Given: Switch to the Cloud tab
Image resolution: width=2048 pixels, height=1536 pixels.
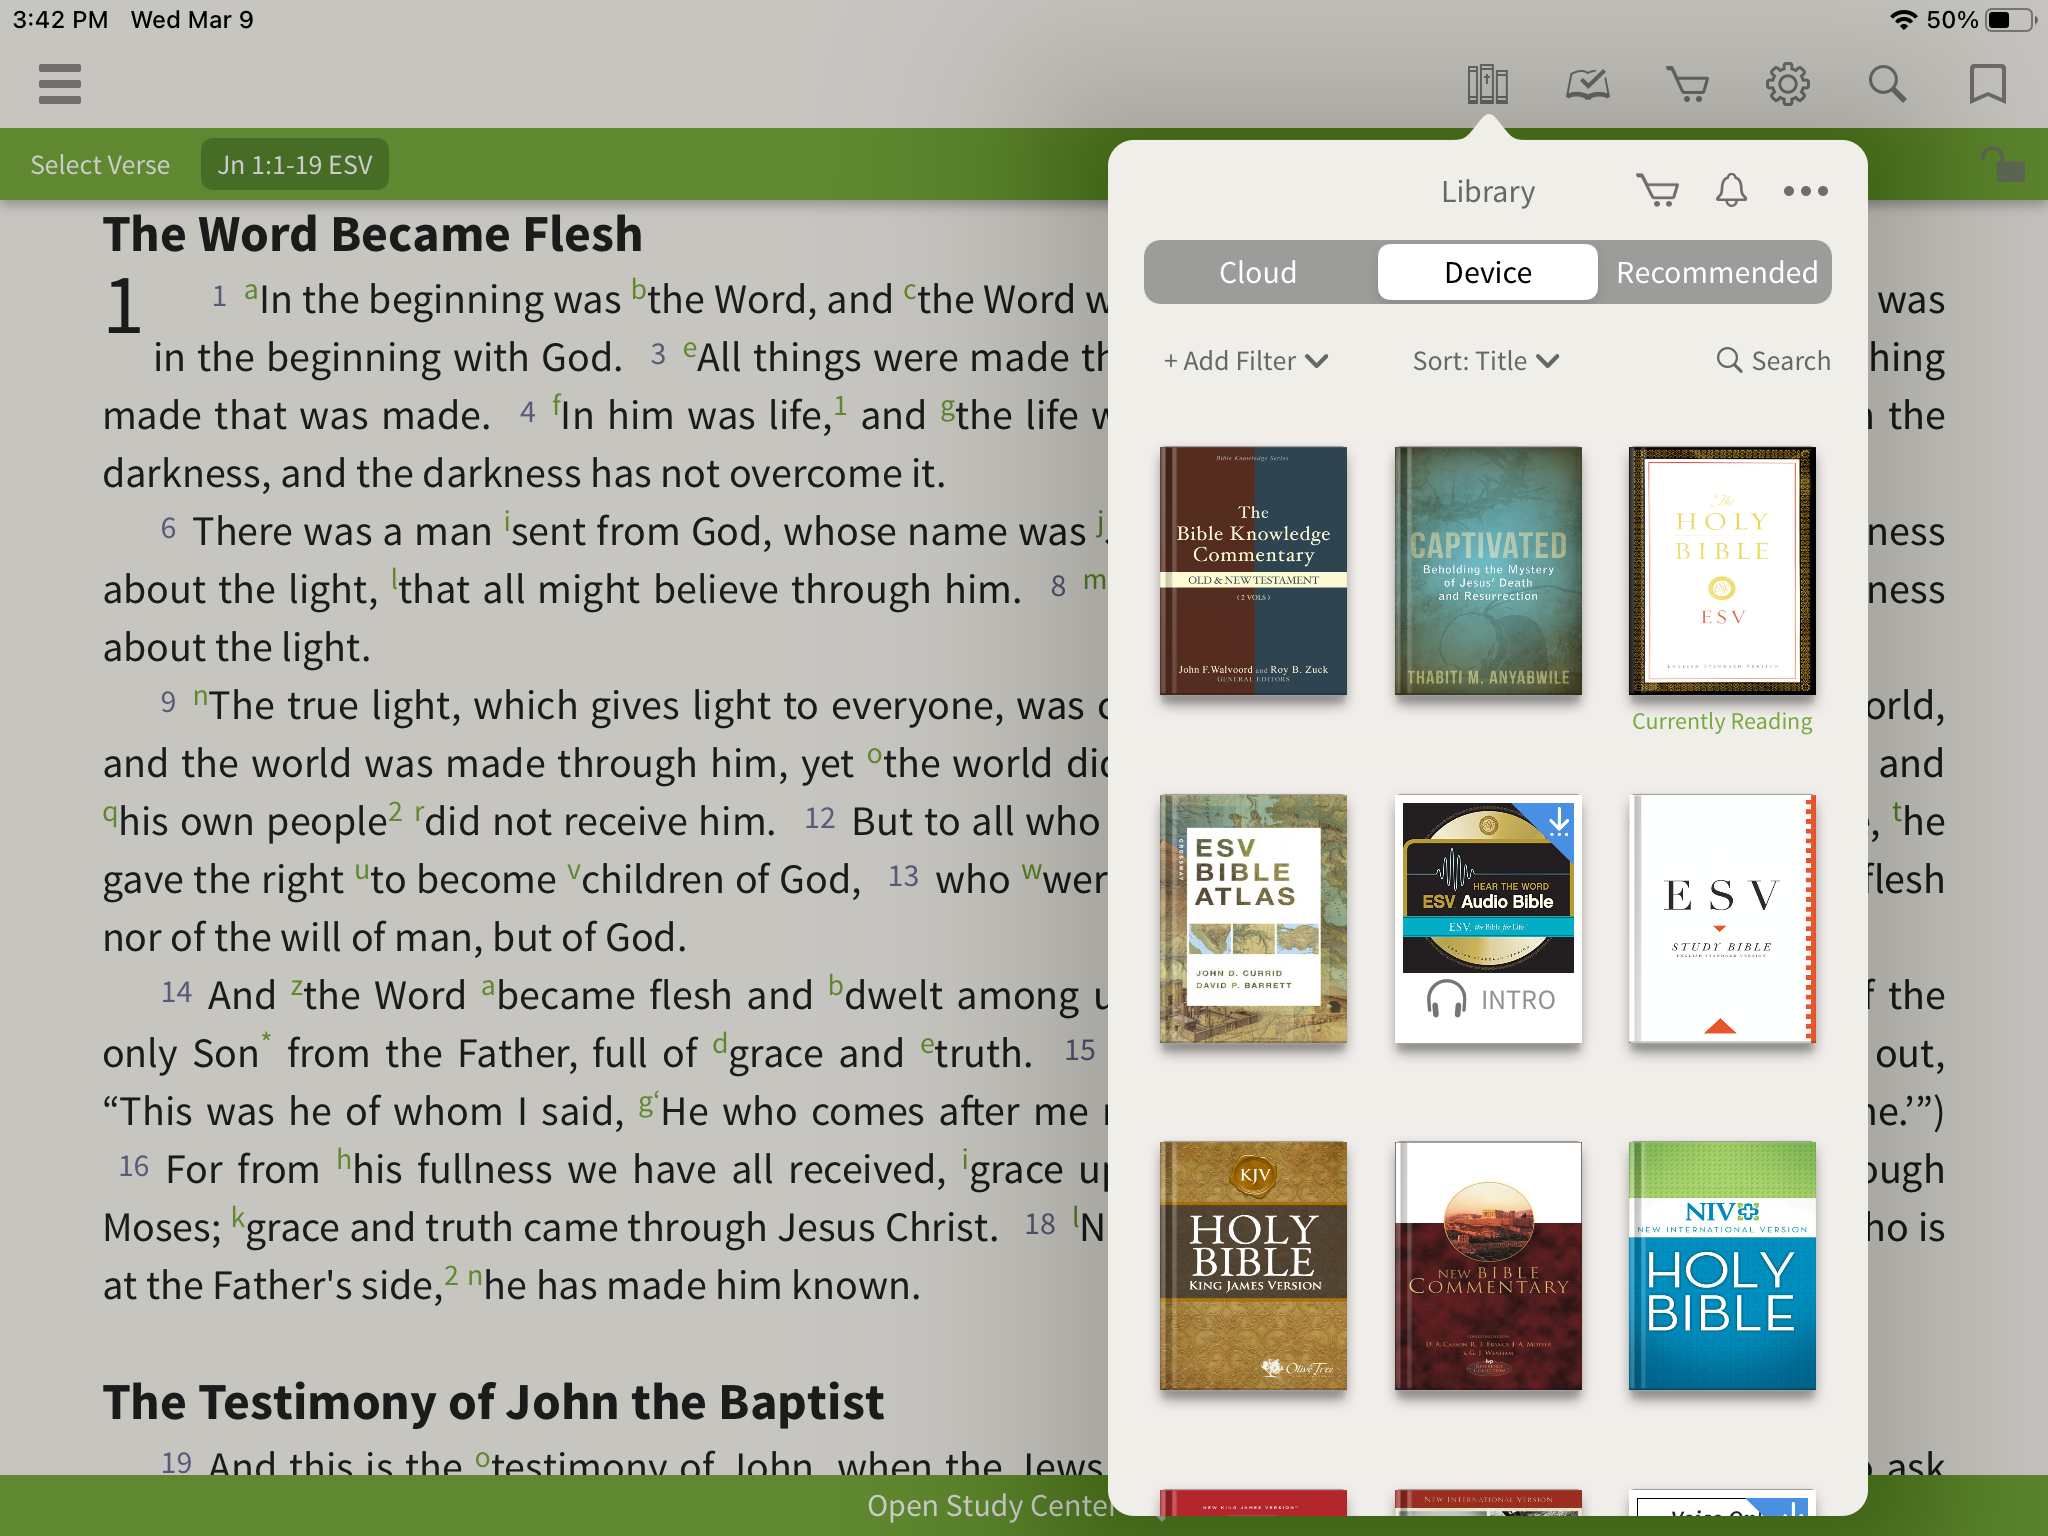Looking at the screenshot, I should point(1258,272).
